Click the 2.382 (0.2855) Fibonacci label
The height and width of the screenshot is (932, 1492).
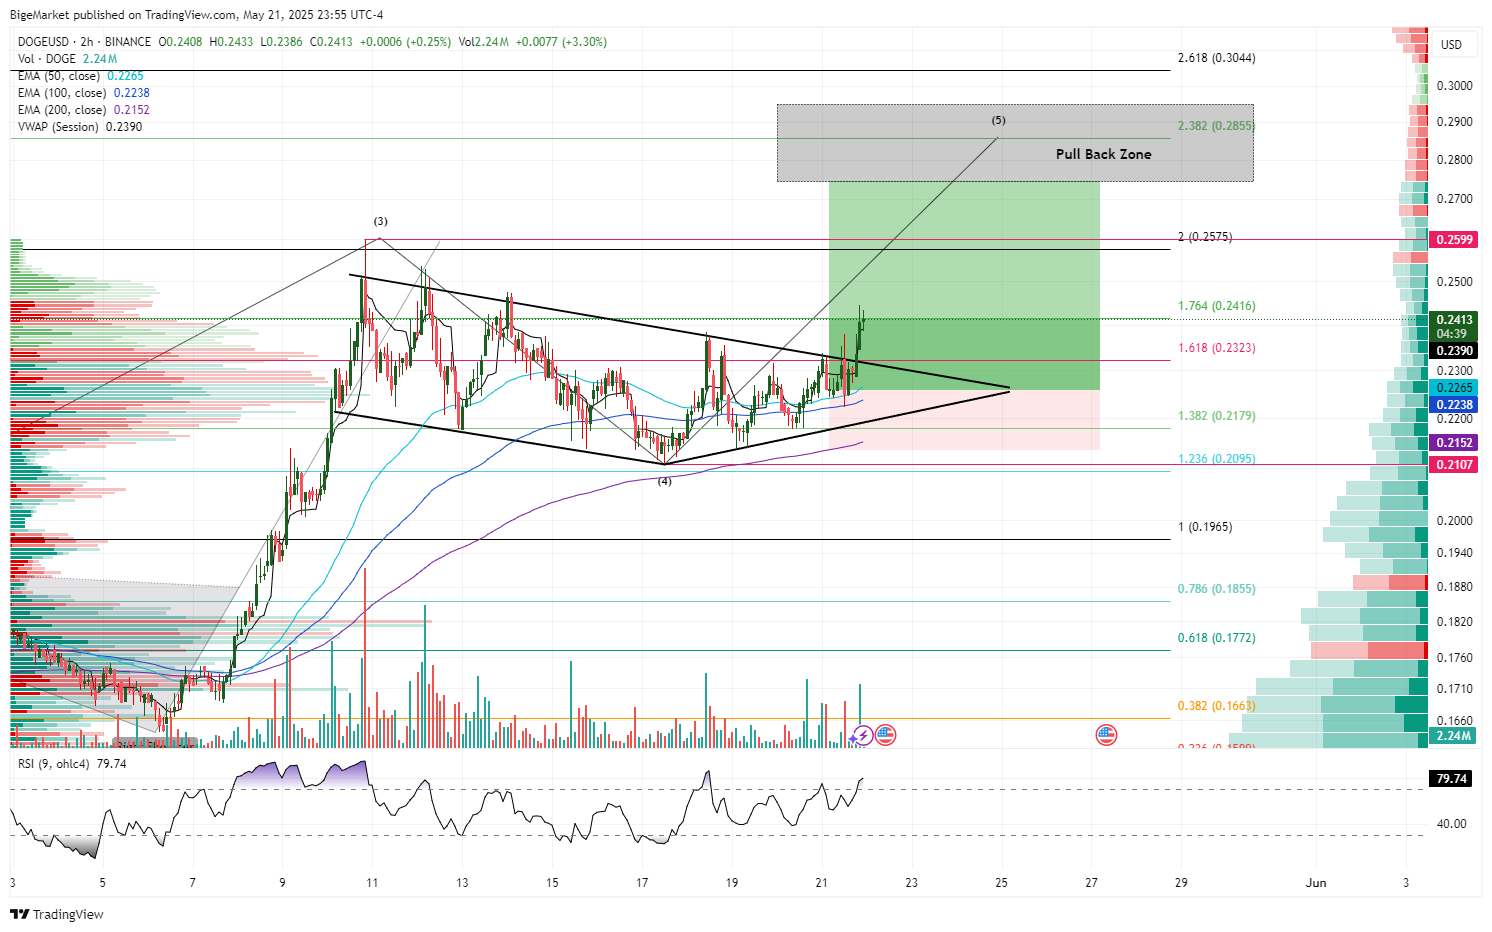coord(1217,126)
